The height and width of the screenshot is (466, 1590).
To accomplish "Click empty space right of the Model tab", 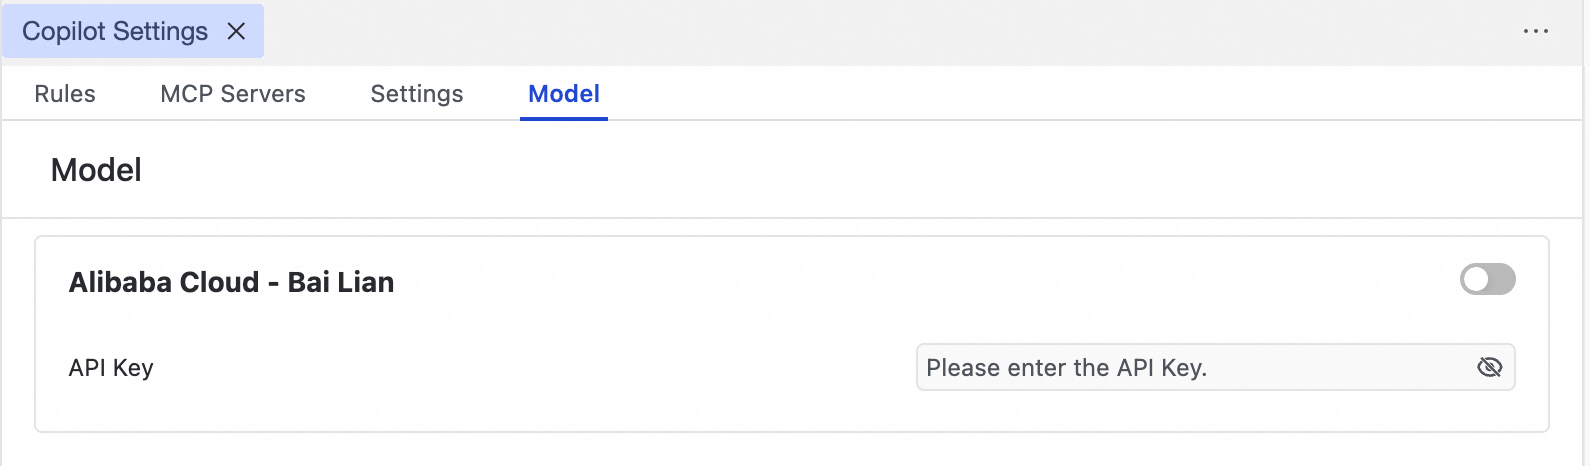I will point(1000,94).
